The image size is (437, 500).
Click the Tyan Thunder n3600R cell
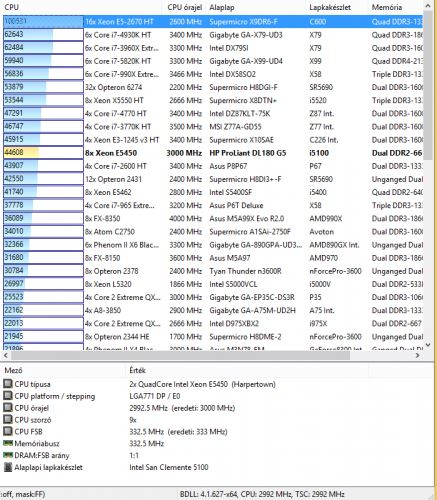pos(245,271)
